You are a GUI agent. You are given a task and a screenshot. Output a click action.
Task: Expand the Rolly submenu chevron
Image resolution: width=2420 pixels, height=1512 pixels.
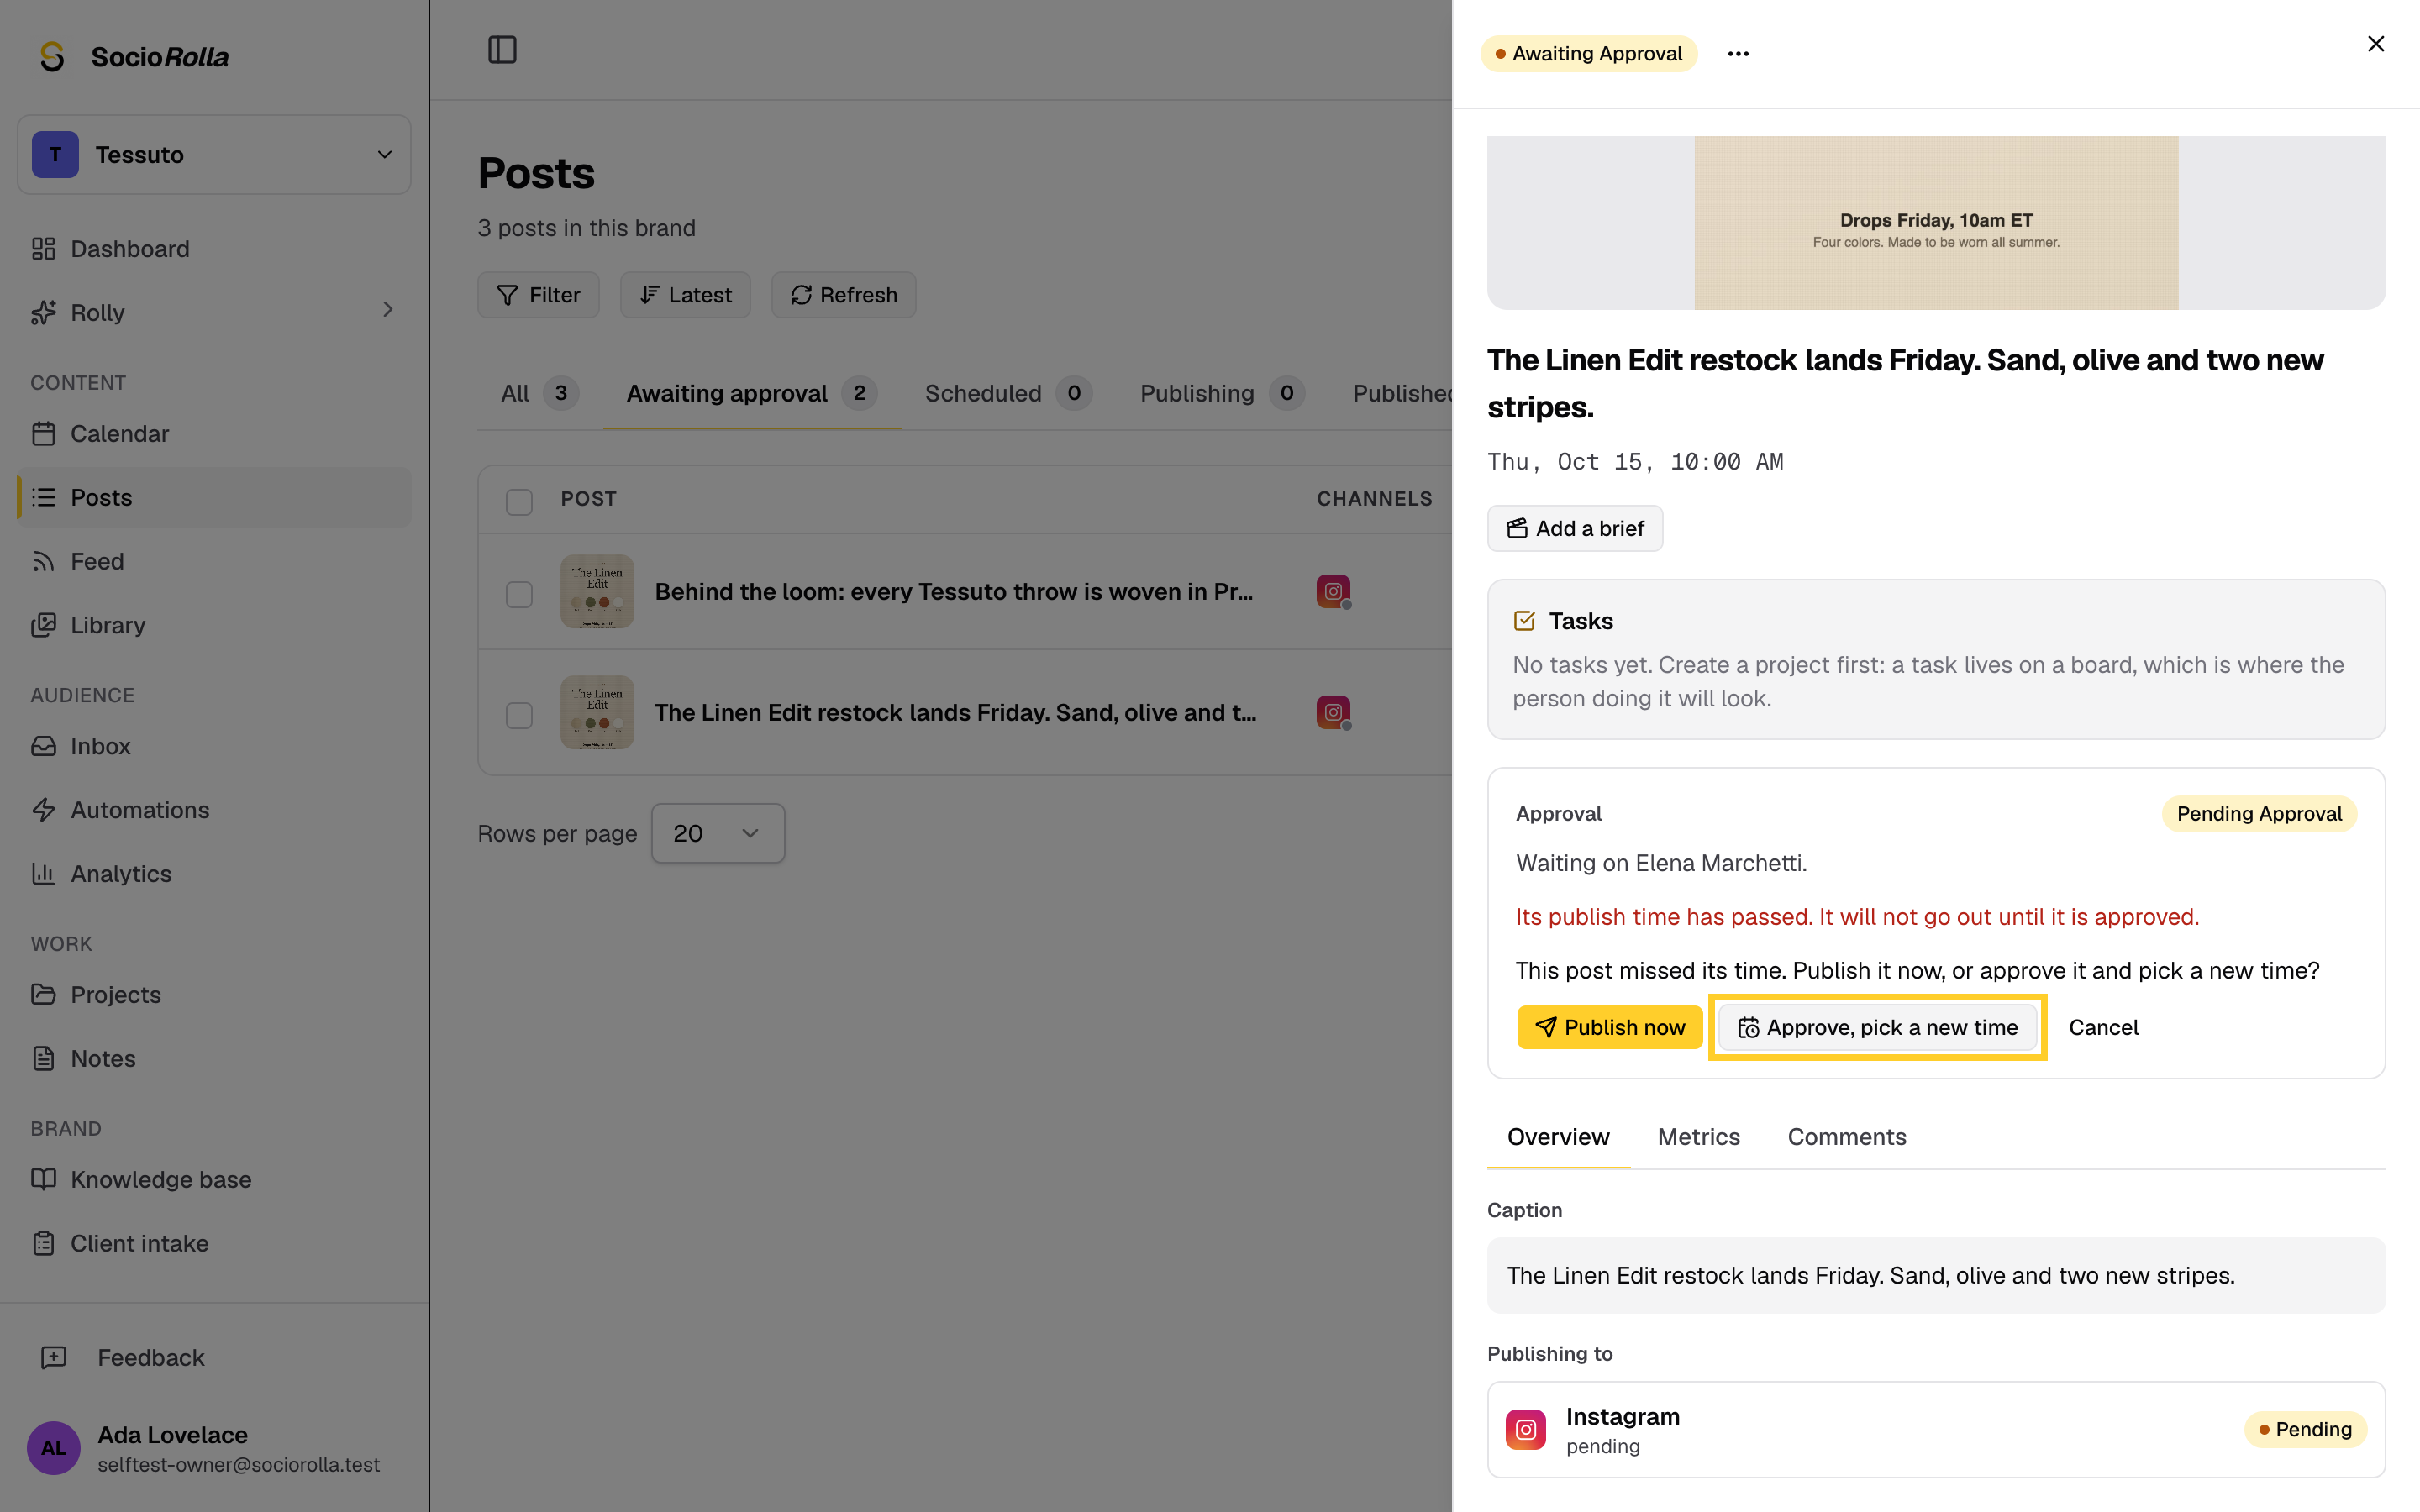click(388, 311)
